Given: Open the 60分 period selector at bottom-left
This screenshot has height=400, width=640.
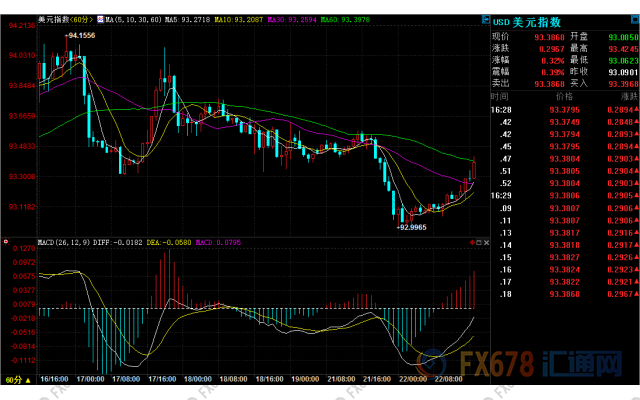Looking at the screenshot, I should coord(18,380).
